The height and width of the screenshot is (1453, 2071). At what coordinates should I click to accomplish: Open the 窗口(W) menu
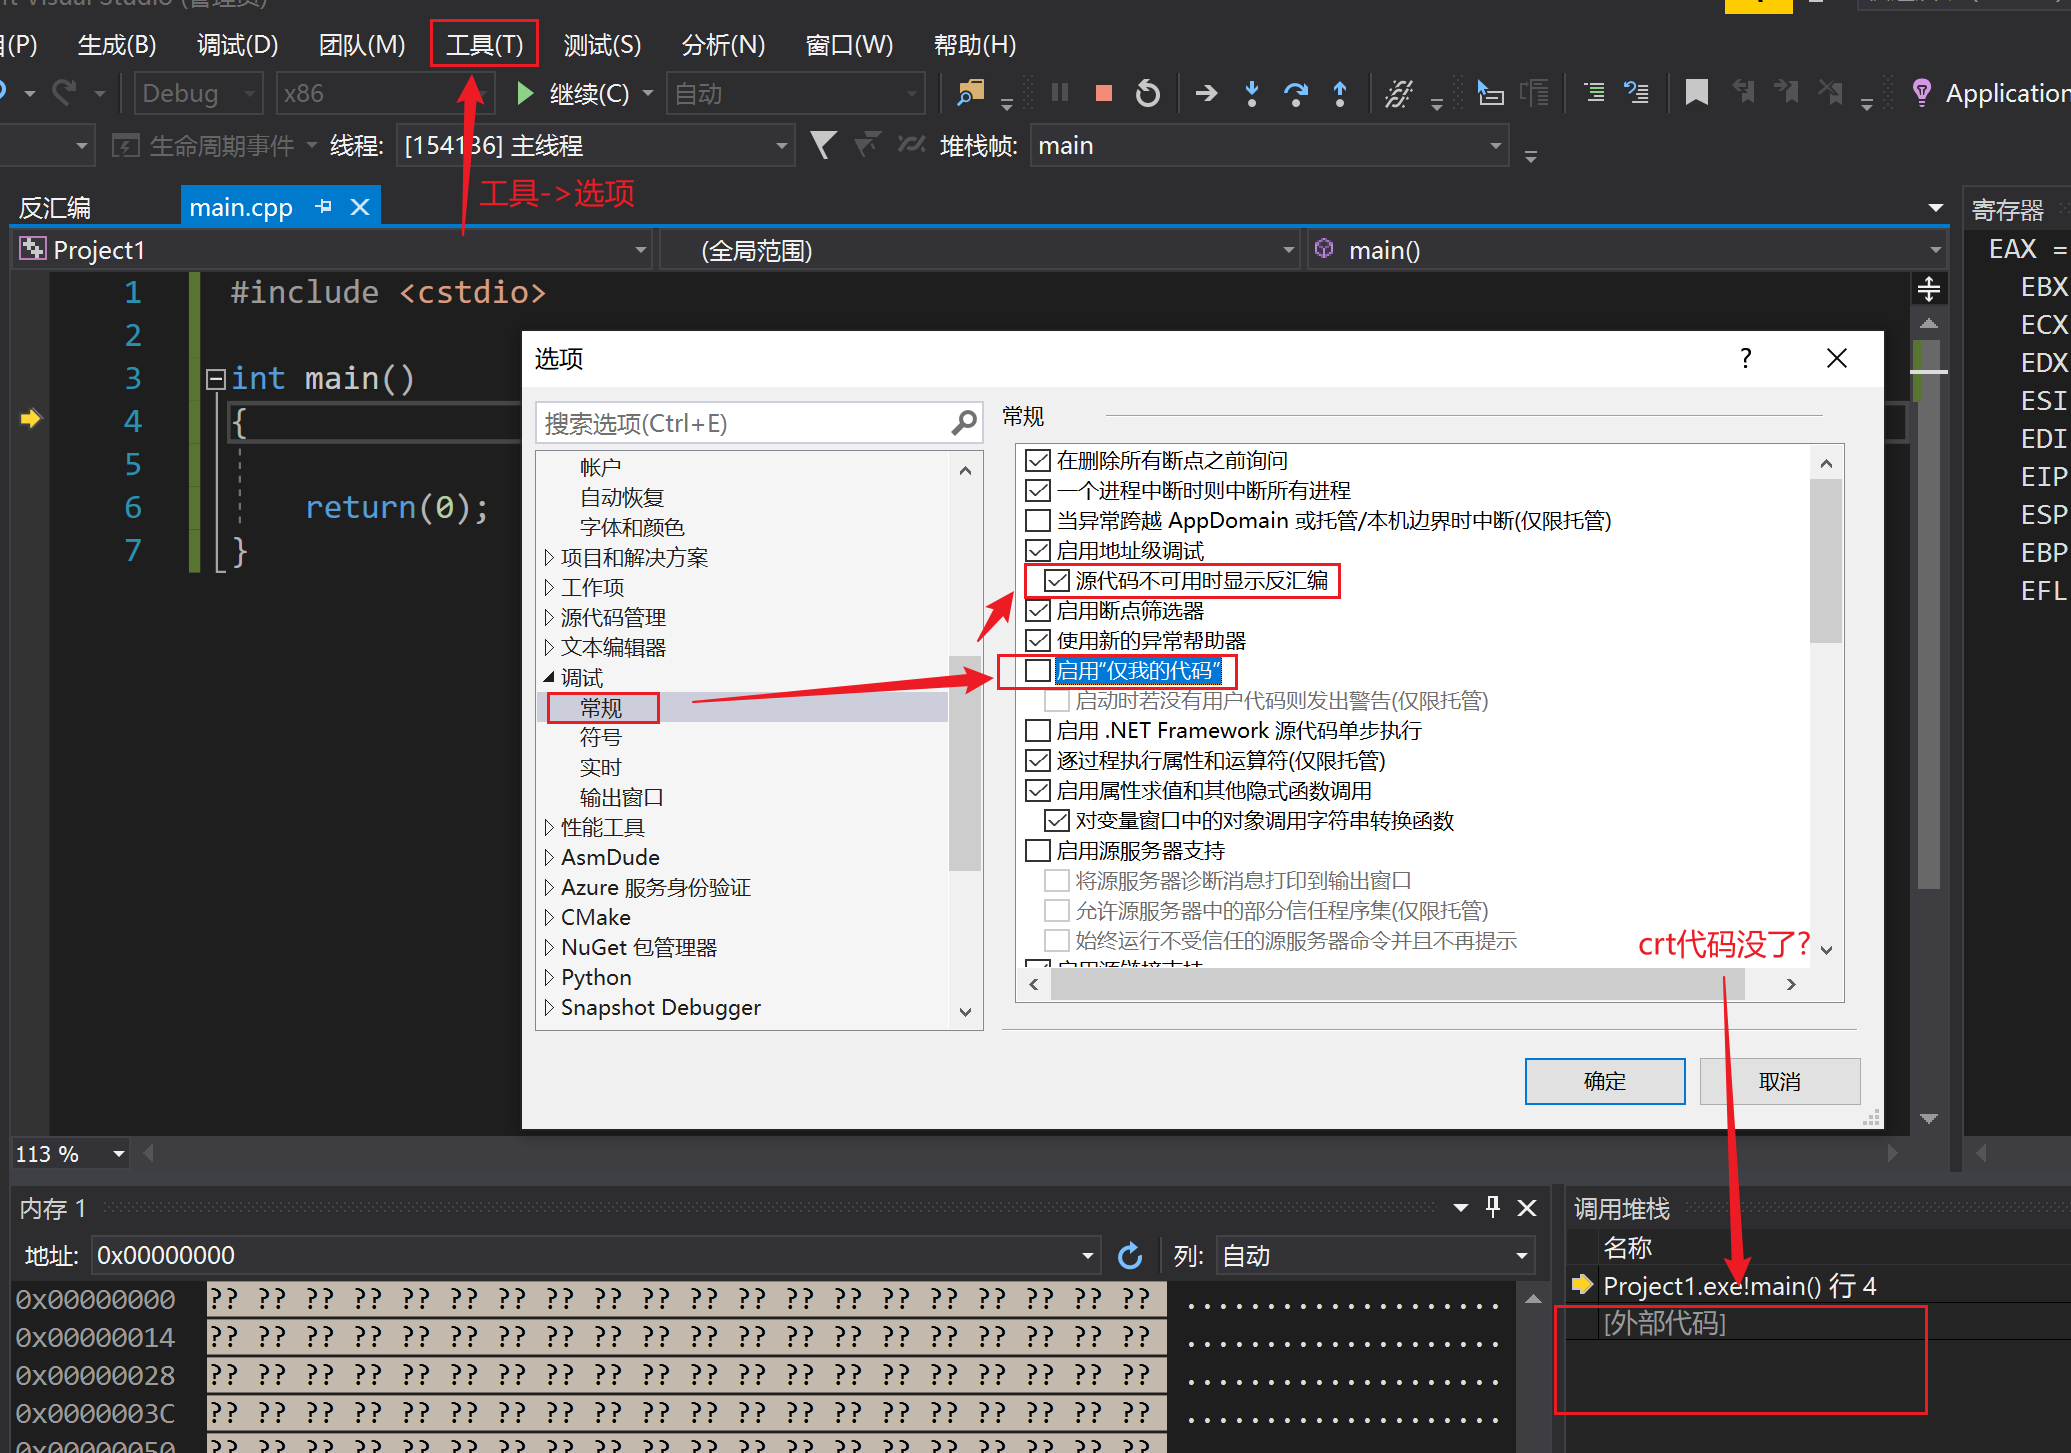tap(849, 45)
